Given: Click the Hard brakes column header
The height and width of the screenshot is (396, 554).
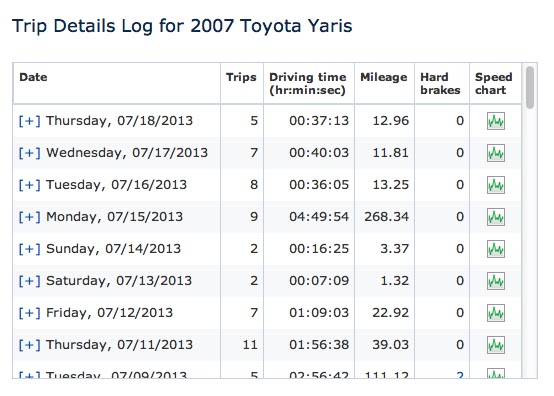Looking at the screenshot, I should (x=442, y=83).
